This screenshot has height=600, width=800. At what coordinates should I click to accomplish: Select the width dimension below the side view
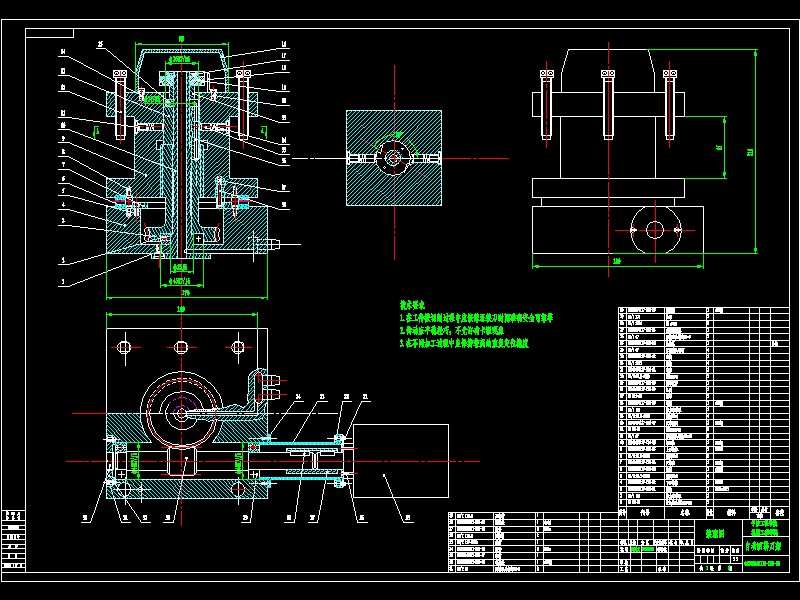[x=617, y=263]
